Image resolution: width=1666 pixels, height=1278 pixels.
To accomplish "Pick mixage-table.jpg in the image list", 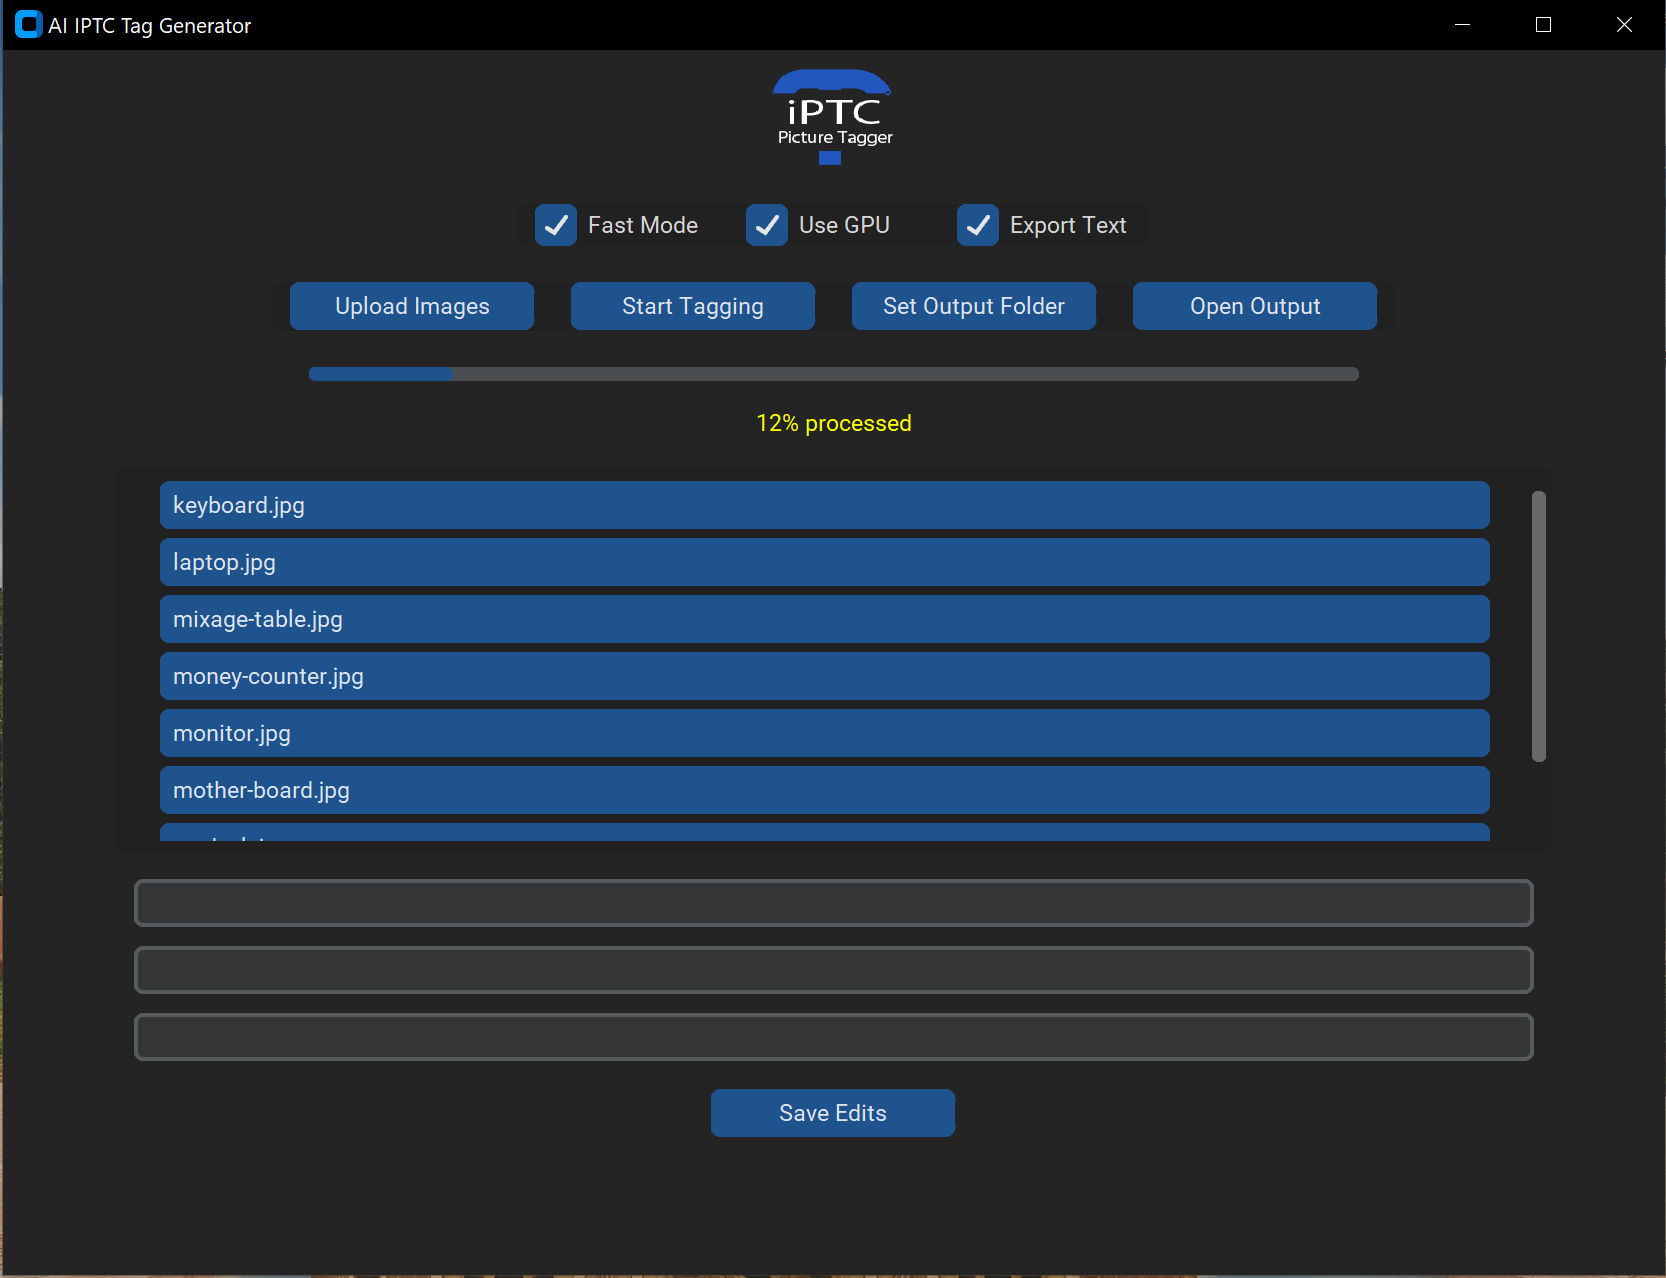I will tap(824, 619).
